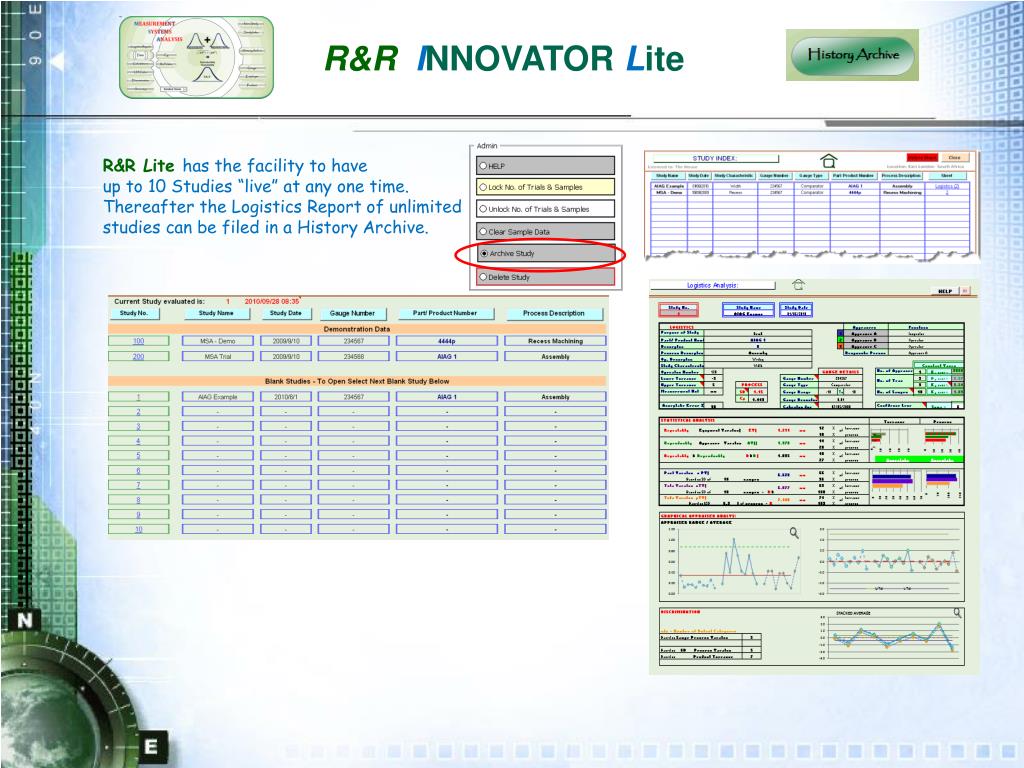Open blank study 9
Image resolution: width=1024 pixels, height=768 pixels.
click(x=138, y=515)
